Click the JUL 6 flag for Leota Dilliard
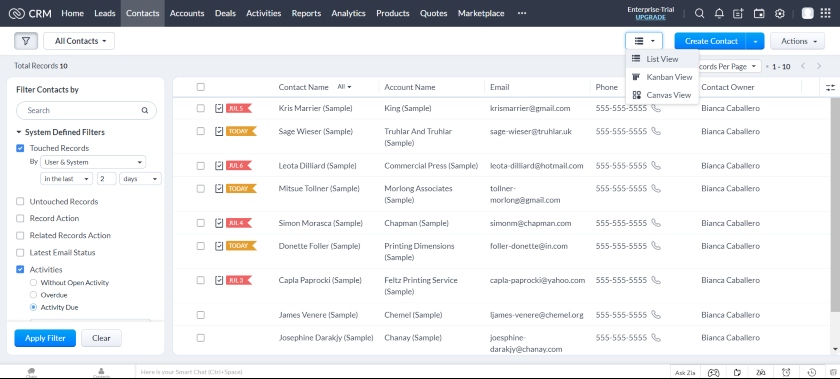840x379 pixels. click(x=238, y=166)
